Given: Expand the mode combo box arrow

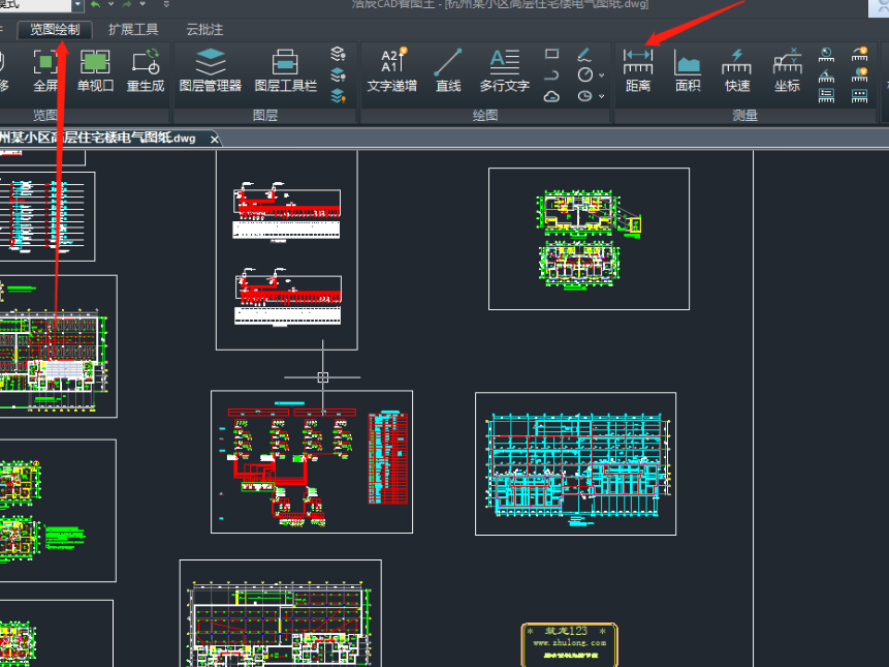Looking at the screenshot, I should (x=78, y=5).
